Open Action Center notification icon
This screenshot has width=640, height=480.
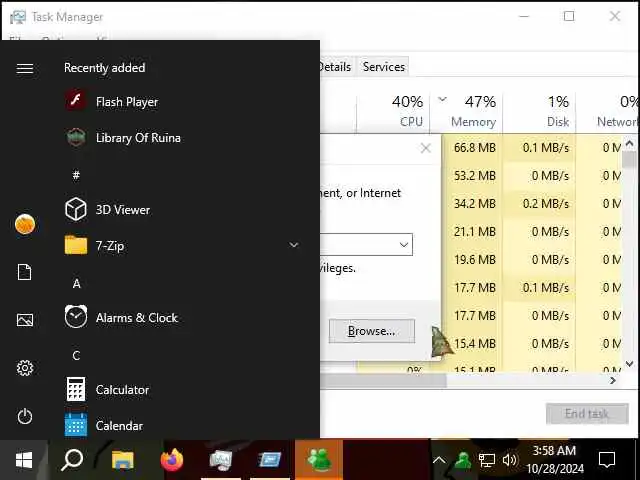point(607,460)
